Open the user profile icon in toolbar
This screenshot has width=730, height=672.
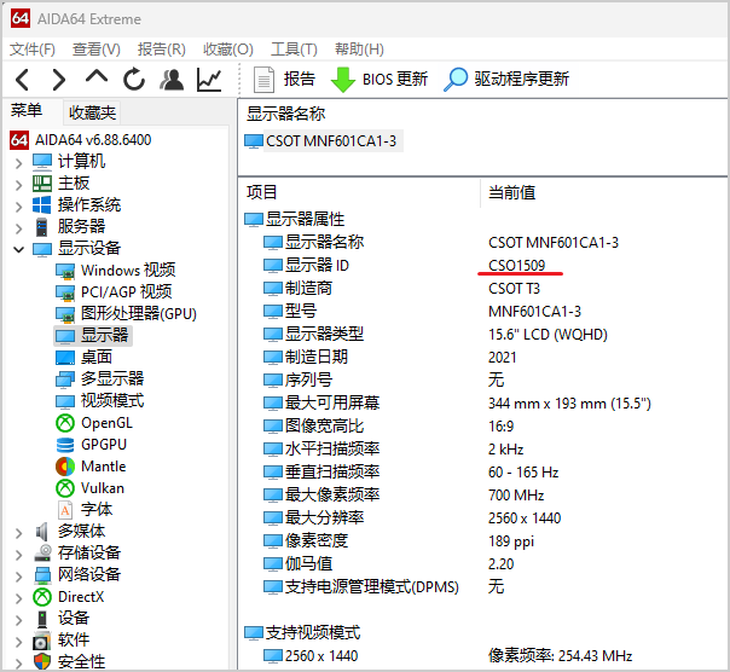click(172, 80)
